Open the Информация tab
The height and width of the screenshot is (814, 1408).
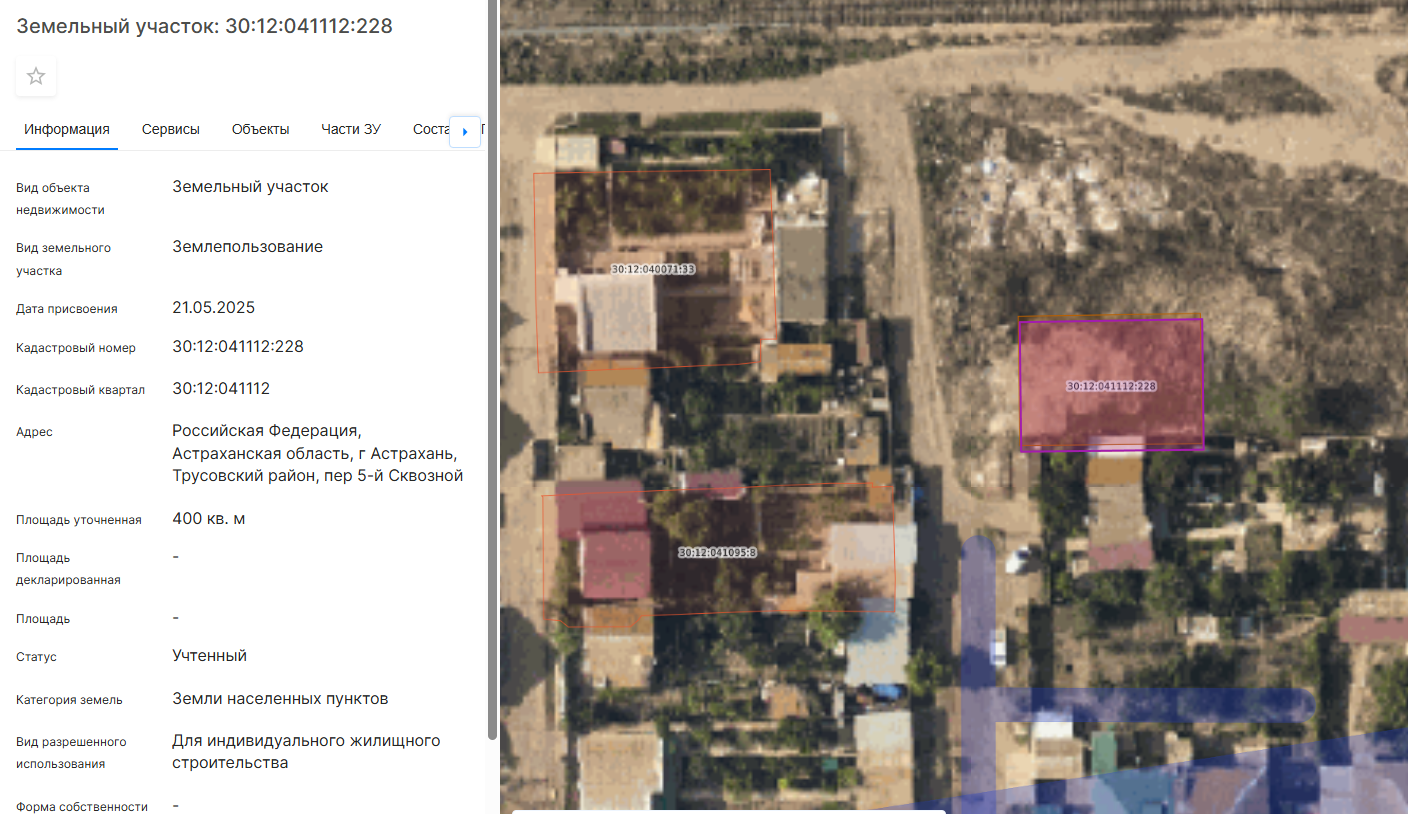67,129
